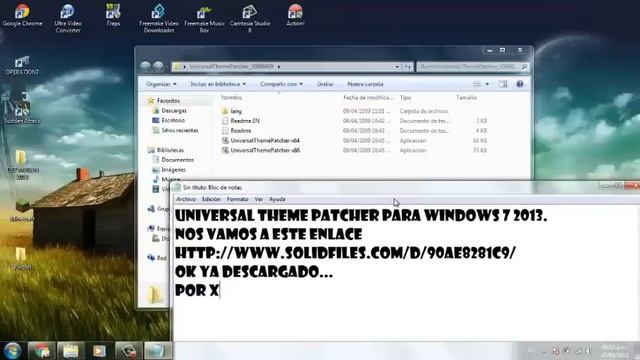Click the Notepad title bar icon
The image size is (640, 360).
[177, 187]
